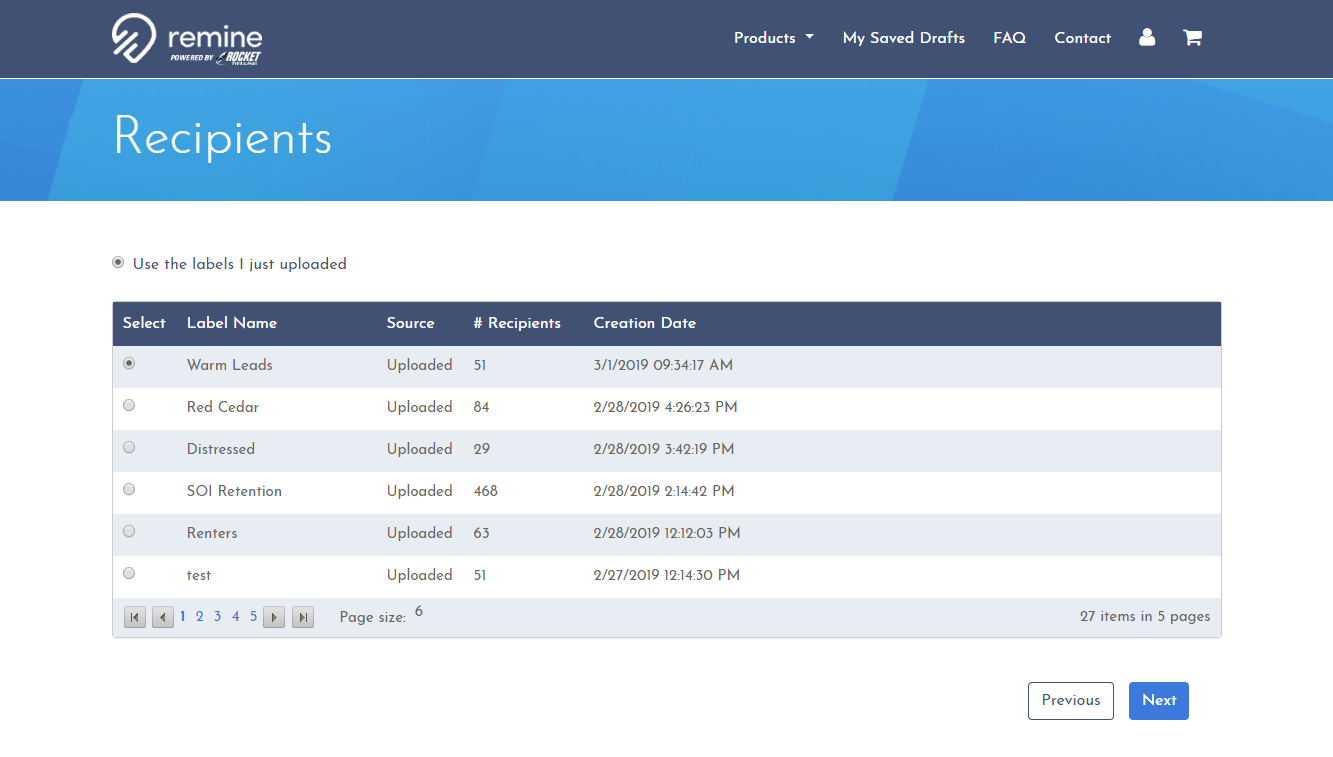The height and width of the screenshot is (757, 1333).
Task: Select the SOI Retention label
Action: (x=128, y=489)
